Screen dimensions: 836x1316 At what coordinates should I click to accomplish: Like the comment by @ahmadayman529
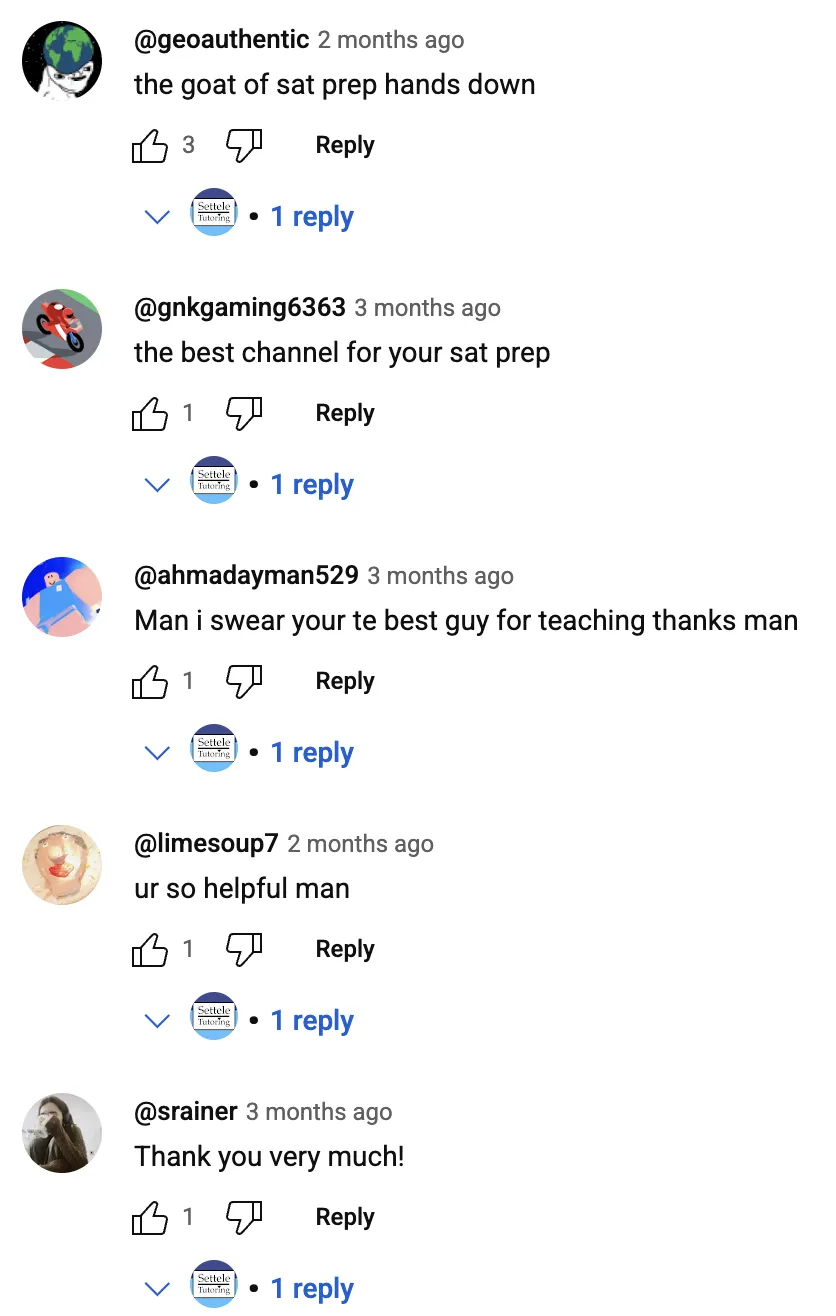(x=150, y=682)
